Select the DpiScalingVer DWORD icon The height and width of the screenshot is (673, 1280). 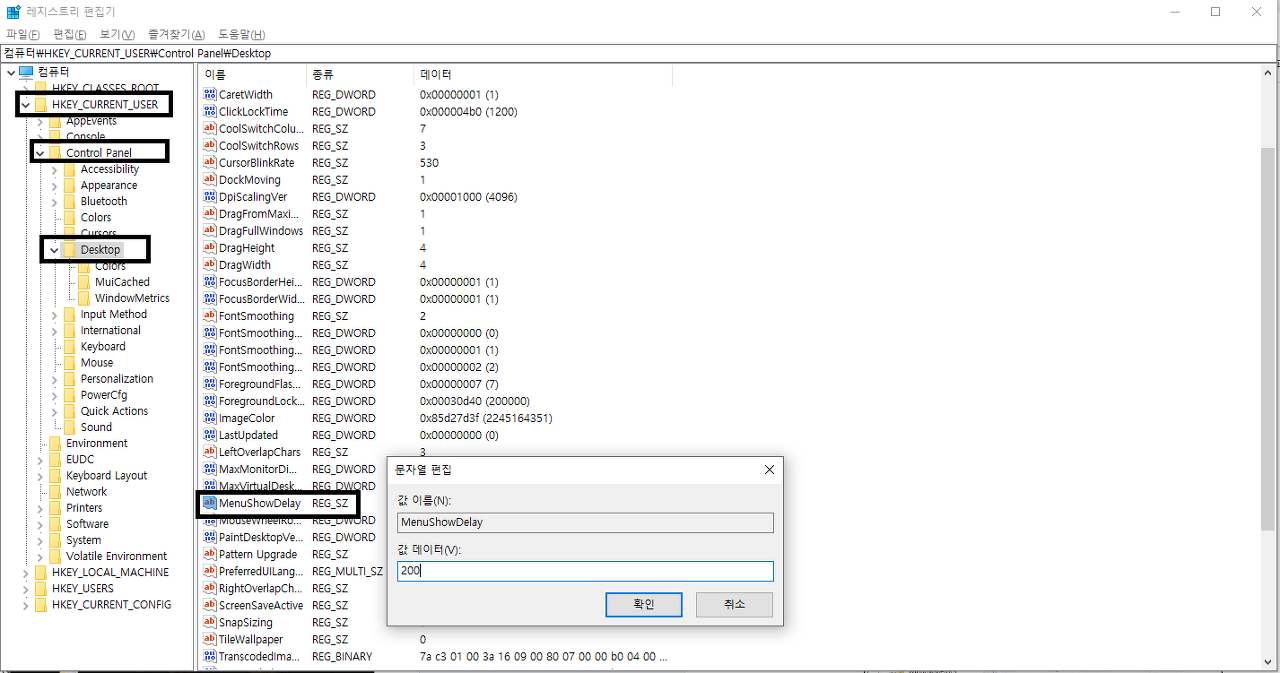[210, 196]
